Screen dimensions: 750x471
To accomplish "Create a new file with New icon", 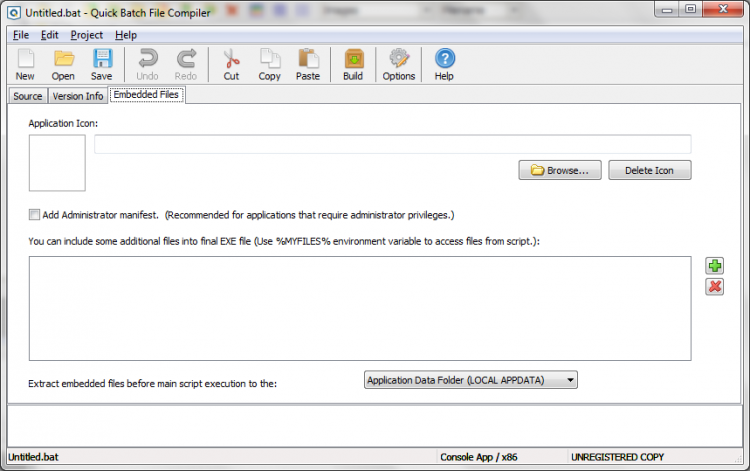I will click(25, 64).
